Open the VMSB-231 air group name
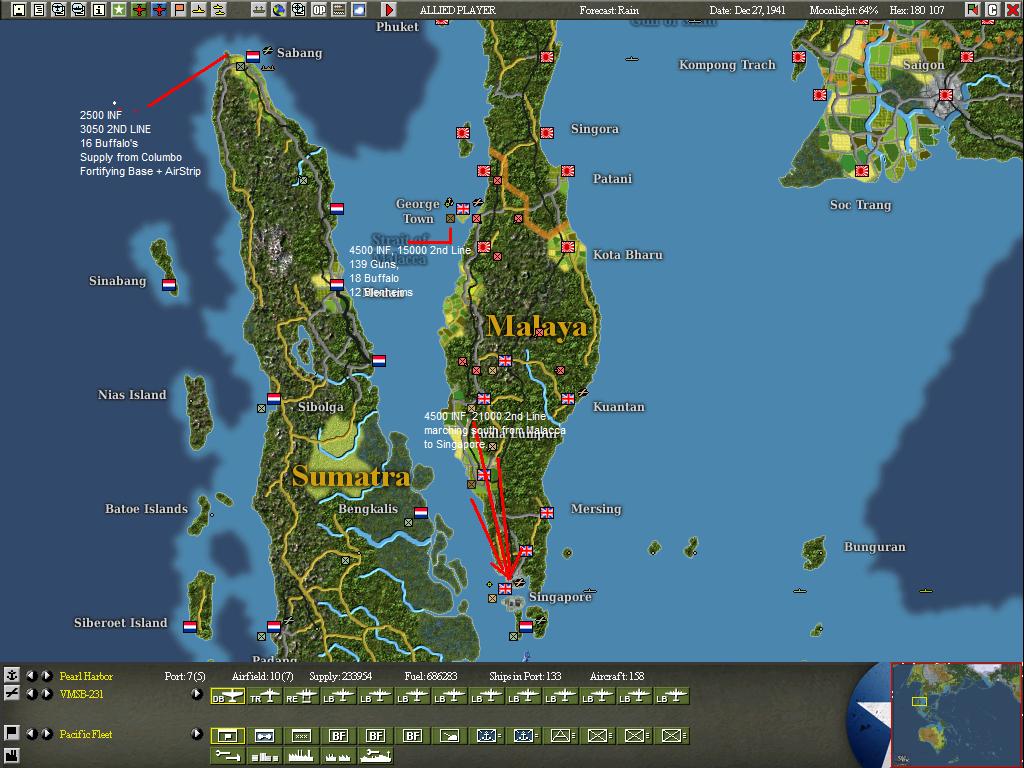This screenshot has width=1024, height=768. 81,694
